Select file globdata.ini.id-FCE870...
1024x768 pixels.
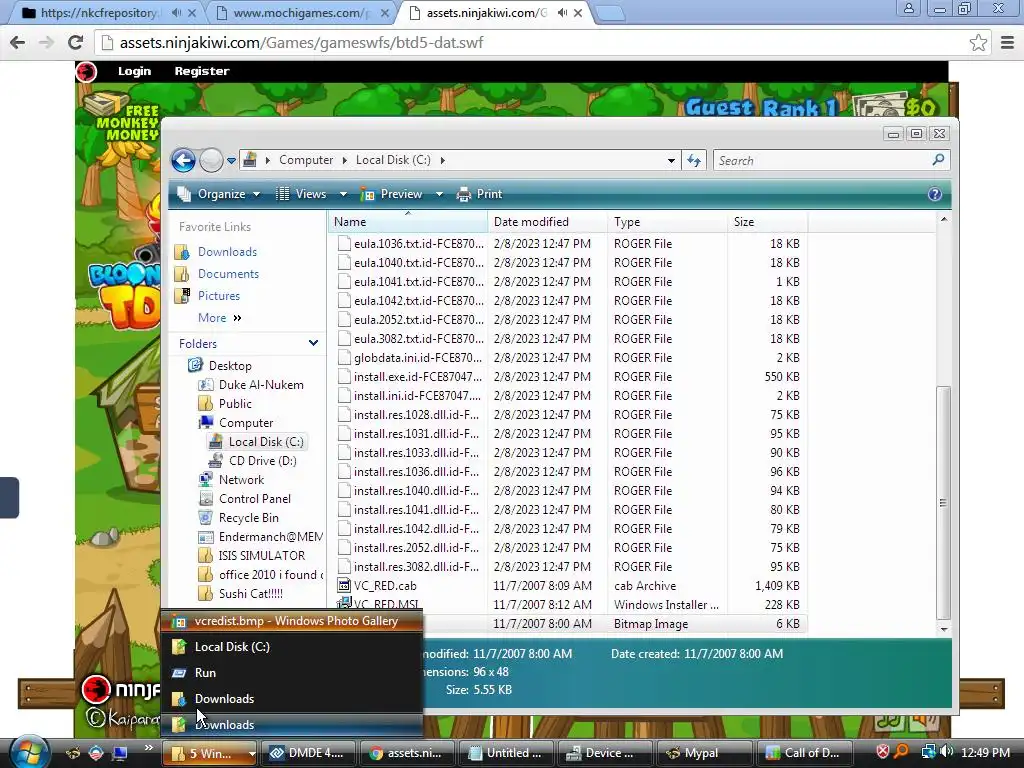(x=418, y=358)
